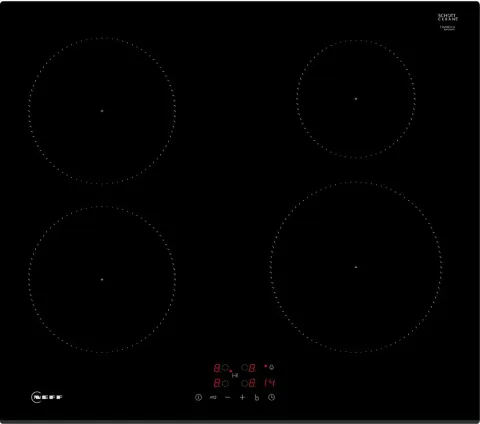Select the front-right zone selector circle
Screen dimensions: 480x424
coord(244,383)
